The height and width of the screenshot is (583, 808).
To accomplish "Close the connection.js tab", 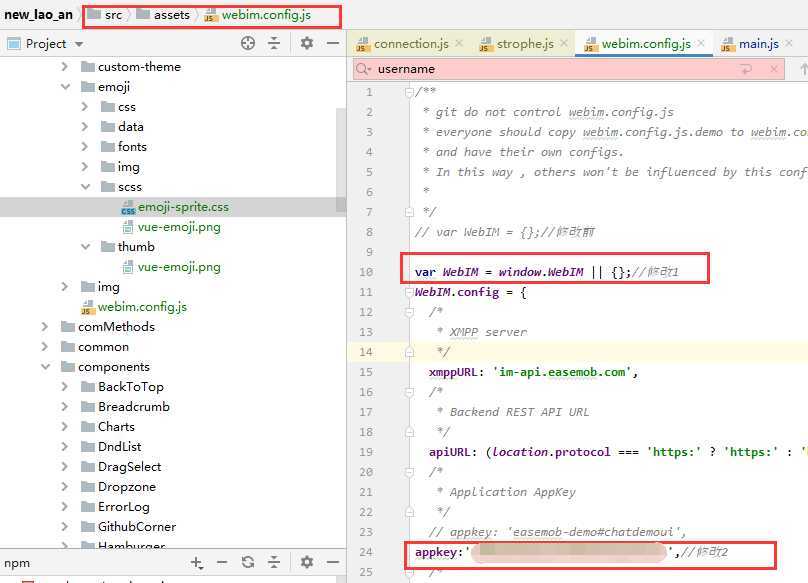I will click(459, 43).
